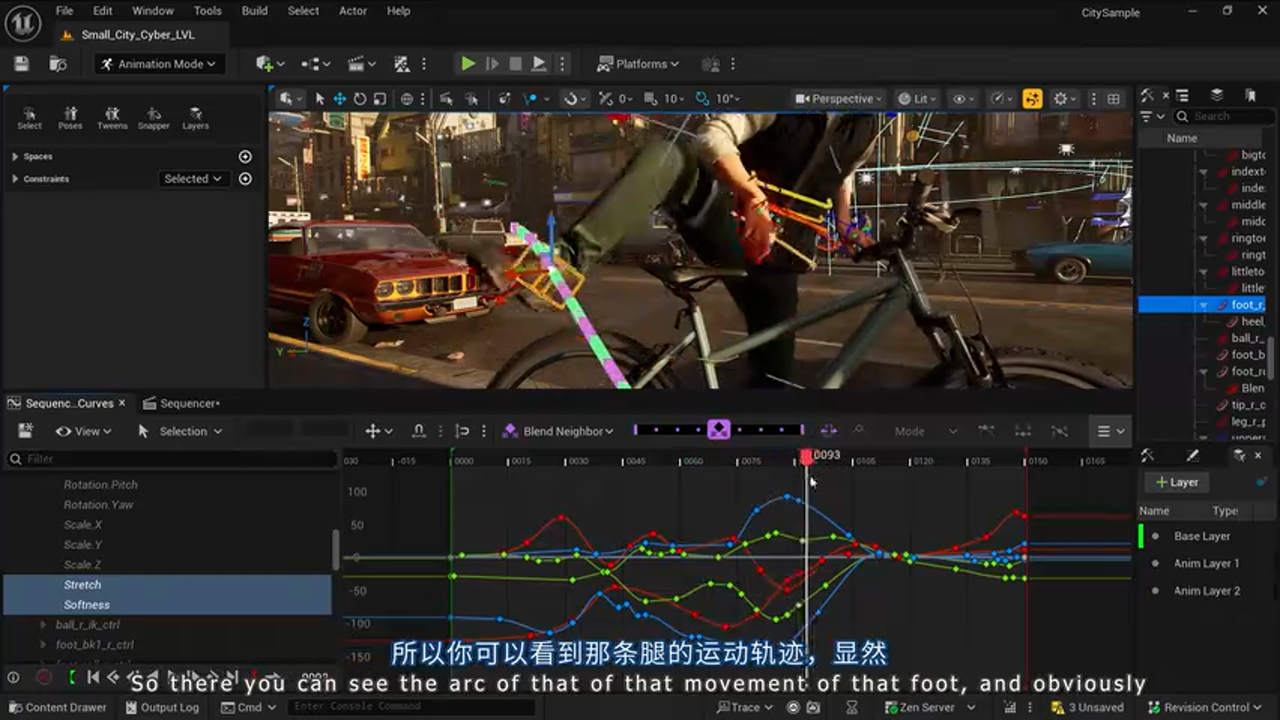Toggle the orange surface snapping button
Viewport: 1280px width, 720px height.
[x=1034, y=98]
